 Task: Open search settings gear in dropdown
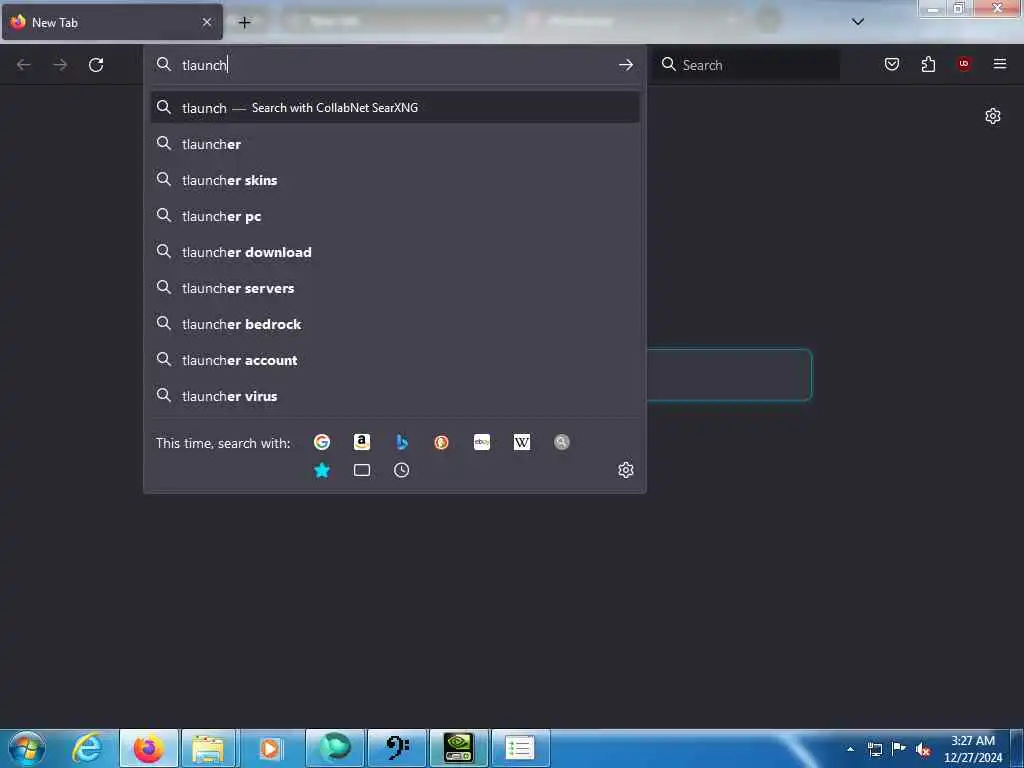click(626, 470)
